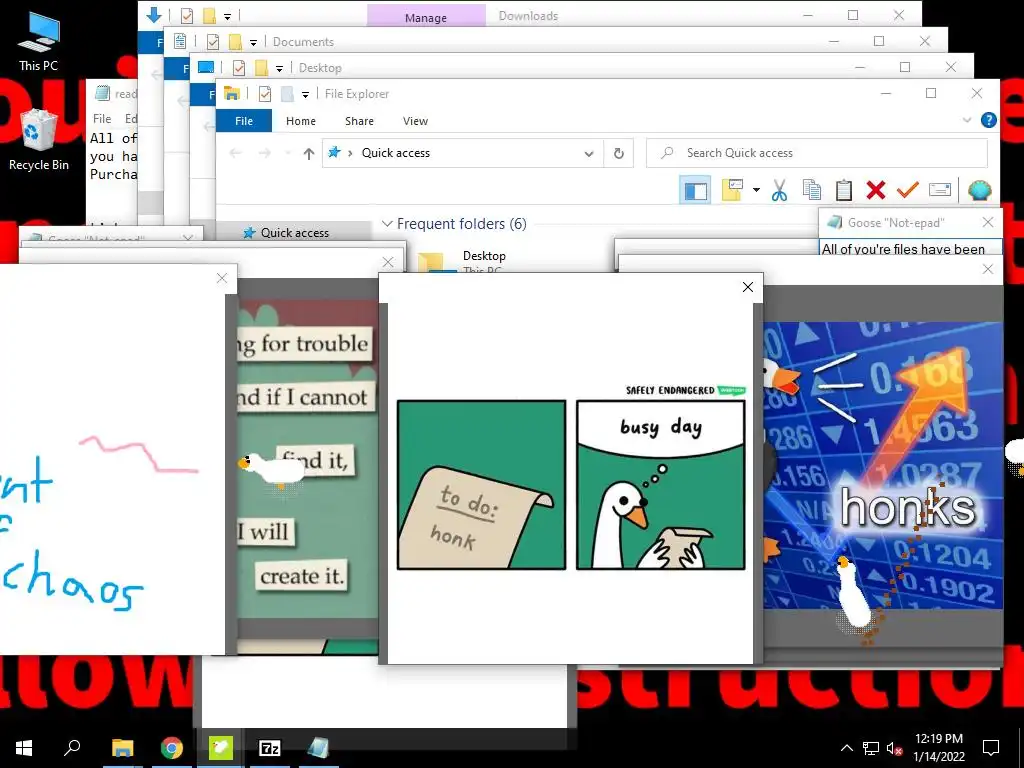The image size is (1024, 768).
Task: Toggle the navigation pane toolbar icon
Action: (696, 190)
